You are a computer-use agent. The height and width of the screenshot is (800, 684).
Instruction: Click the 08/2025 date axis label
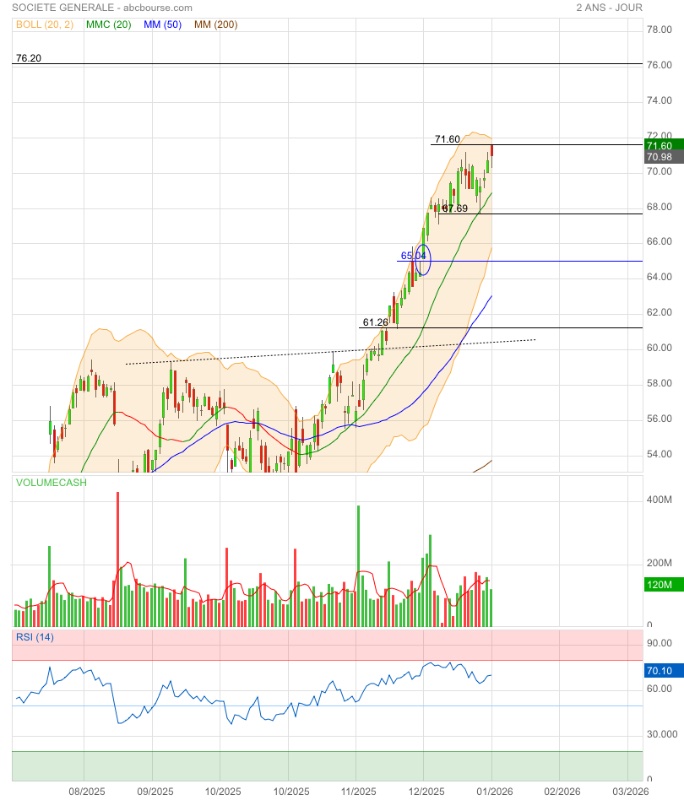[x=87, y=791]
